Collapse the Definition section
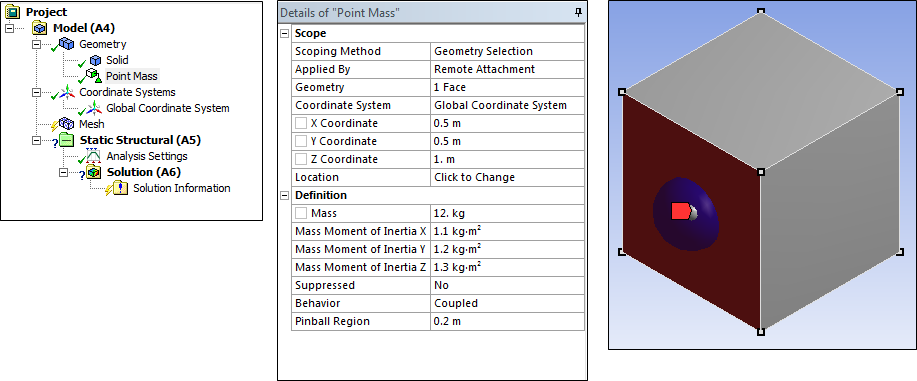This screenshot has width=917, height=381. click(285, 195)
